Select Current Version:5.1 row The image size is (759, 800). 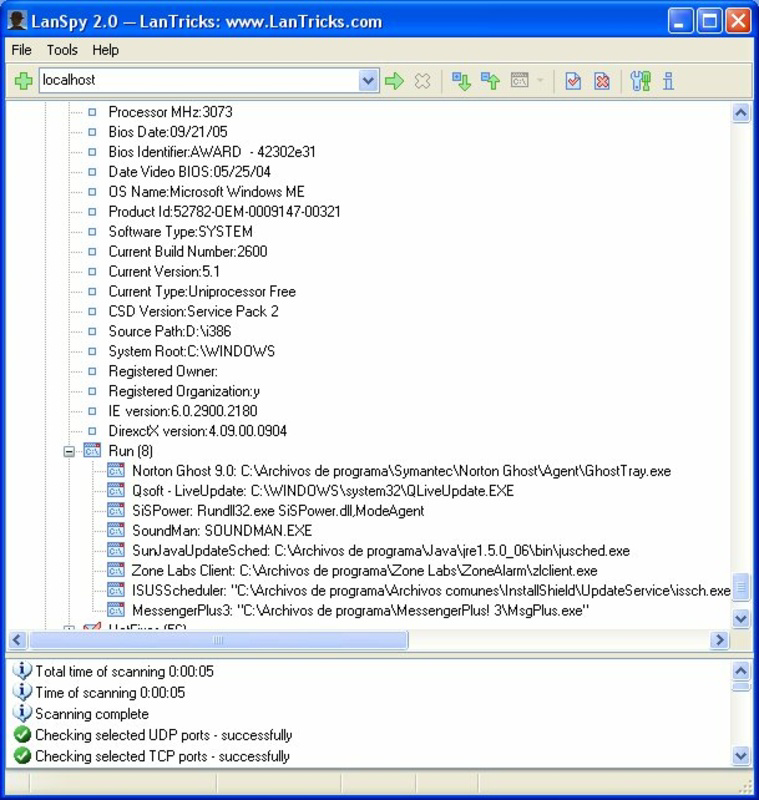tap(164, 271)
